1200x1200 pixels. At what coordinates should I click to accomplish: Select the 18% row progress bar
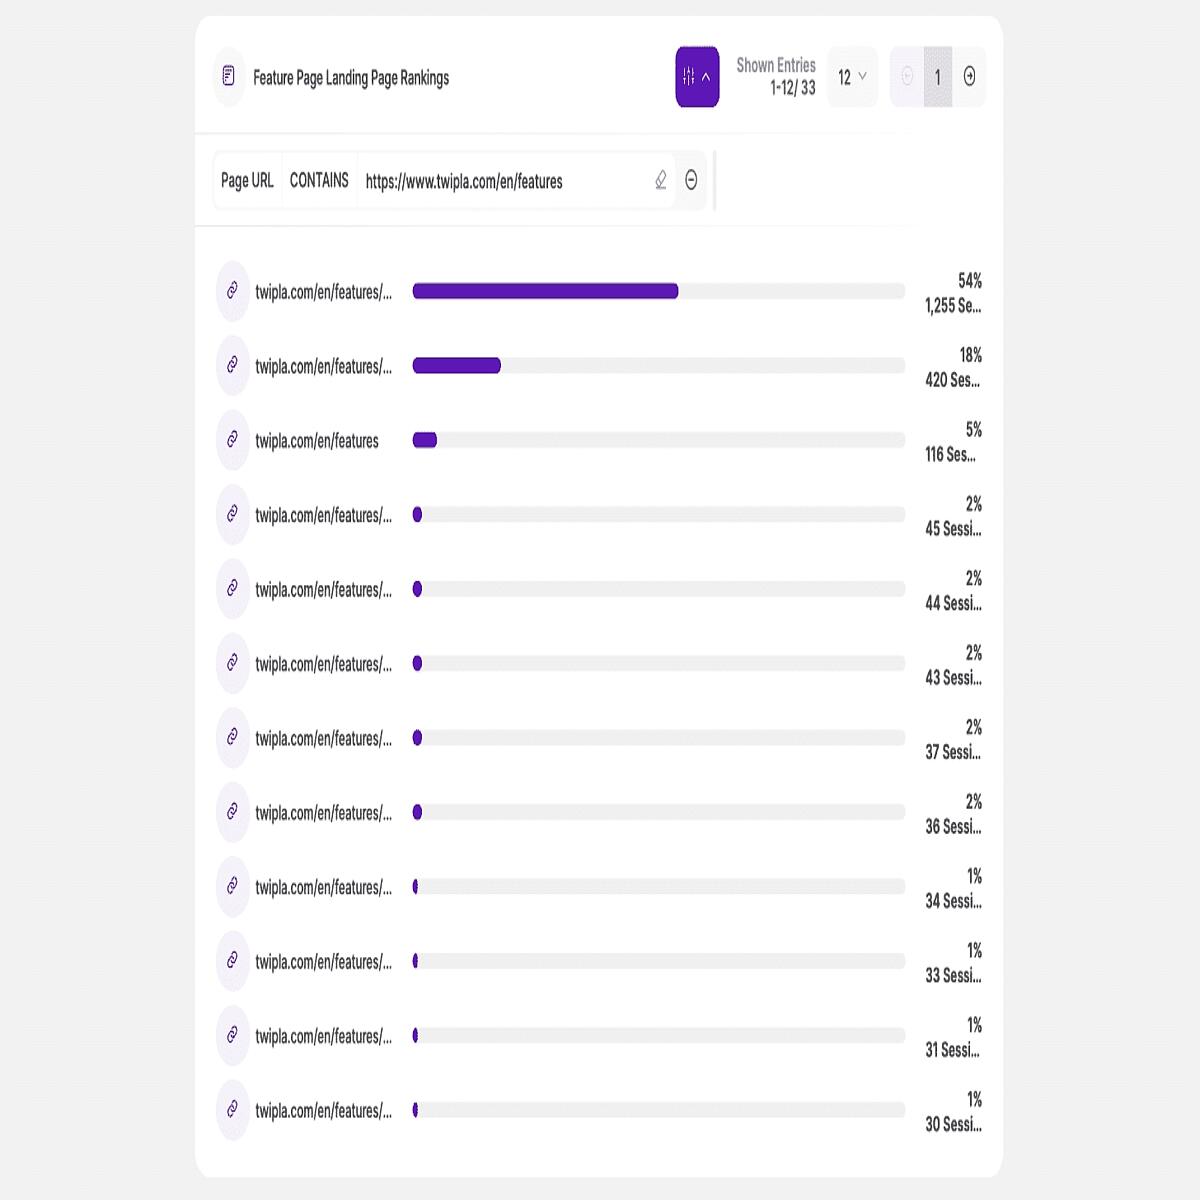659,366
